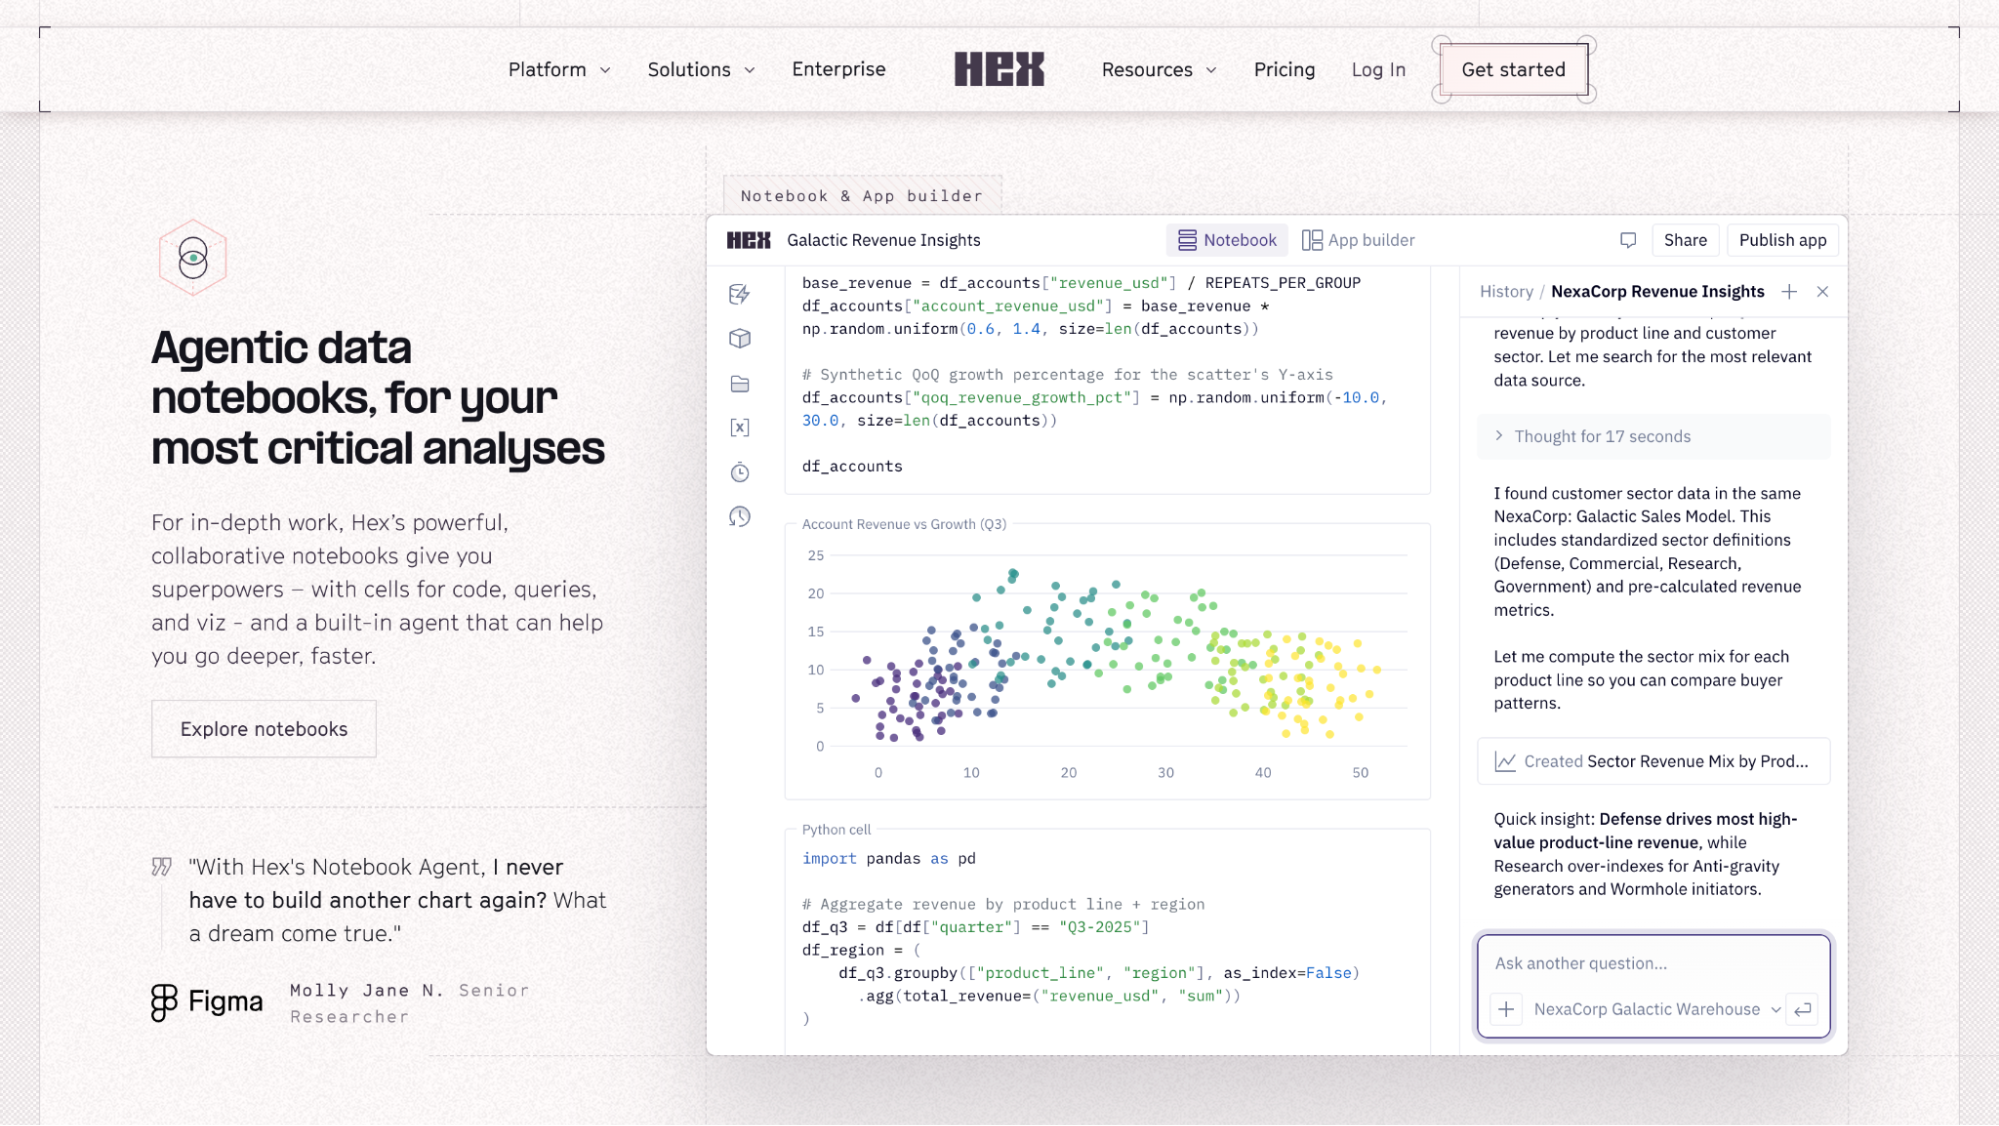1999x1126 pixels.
Task: Open the history clock icon in sidebar
Action: point(740,517)
